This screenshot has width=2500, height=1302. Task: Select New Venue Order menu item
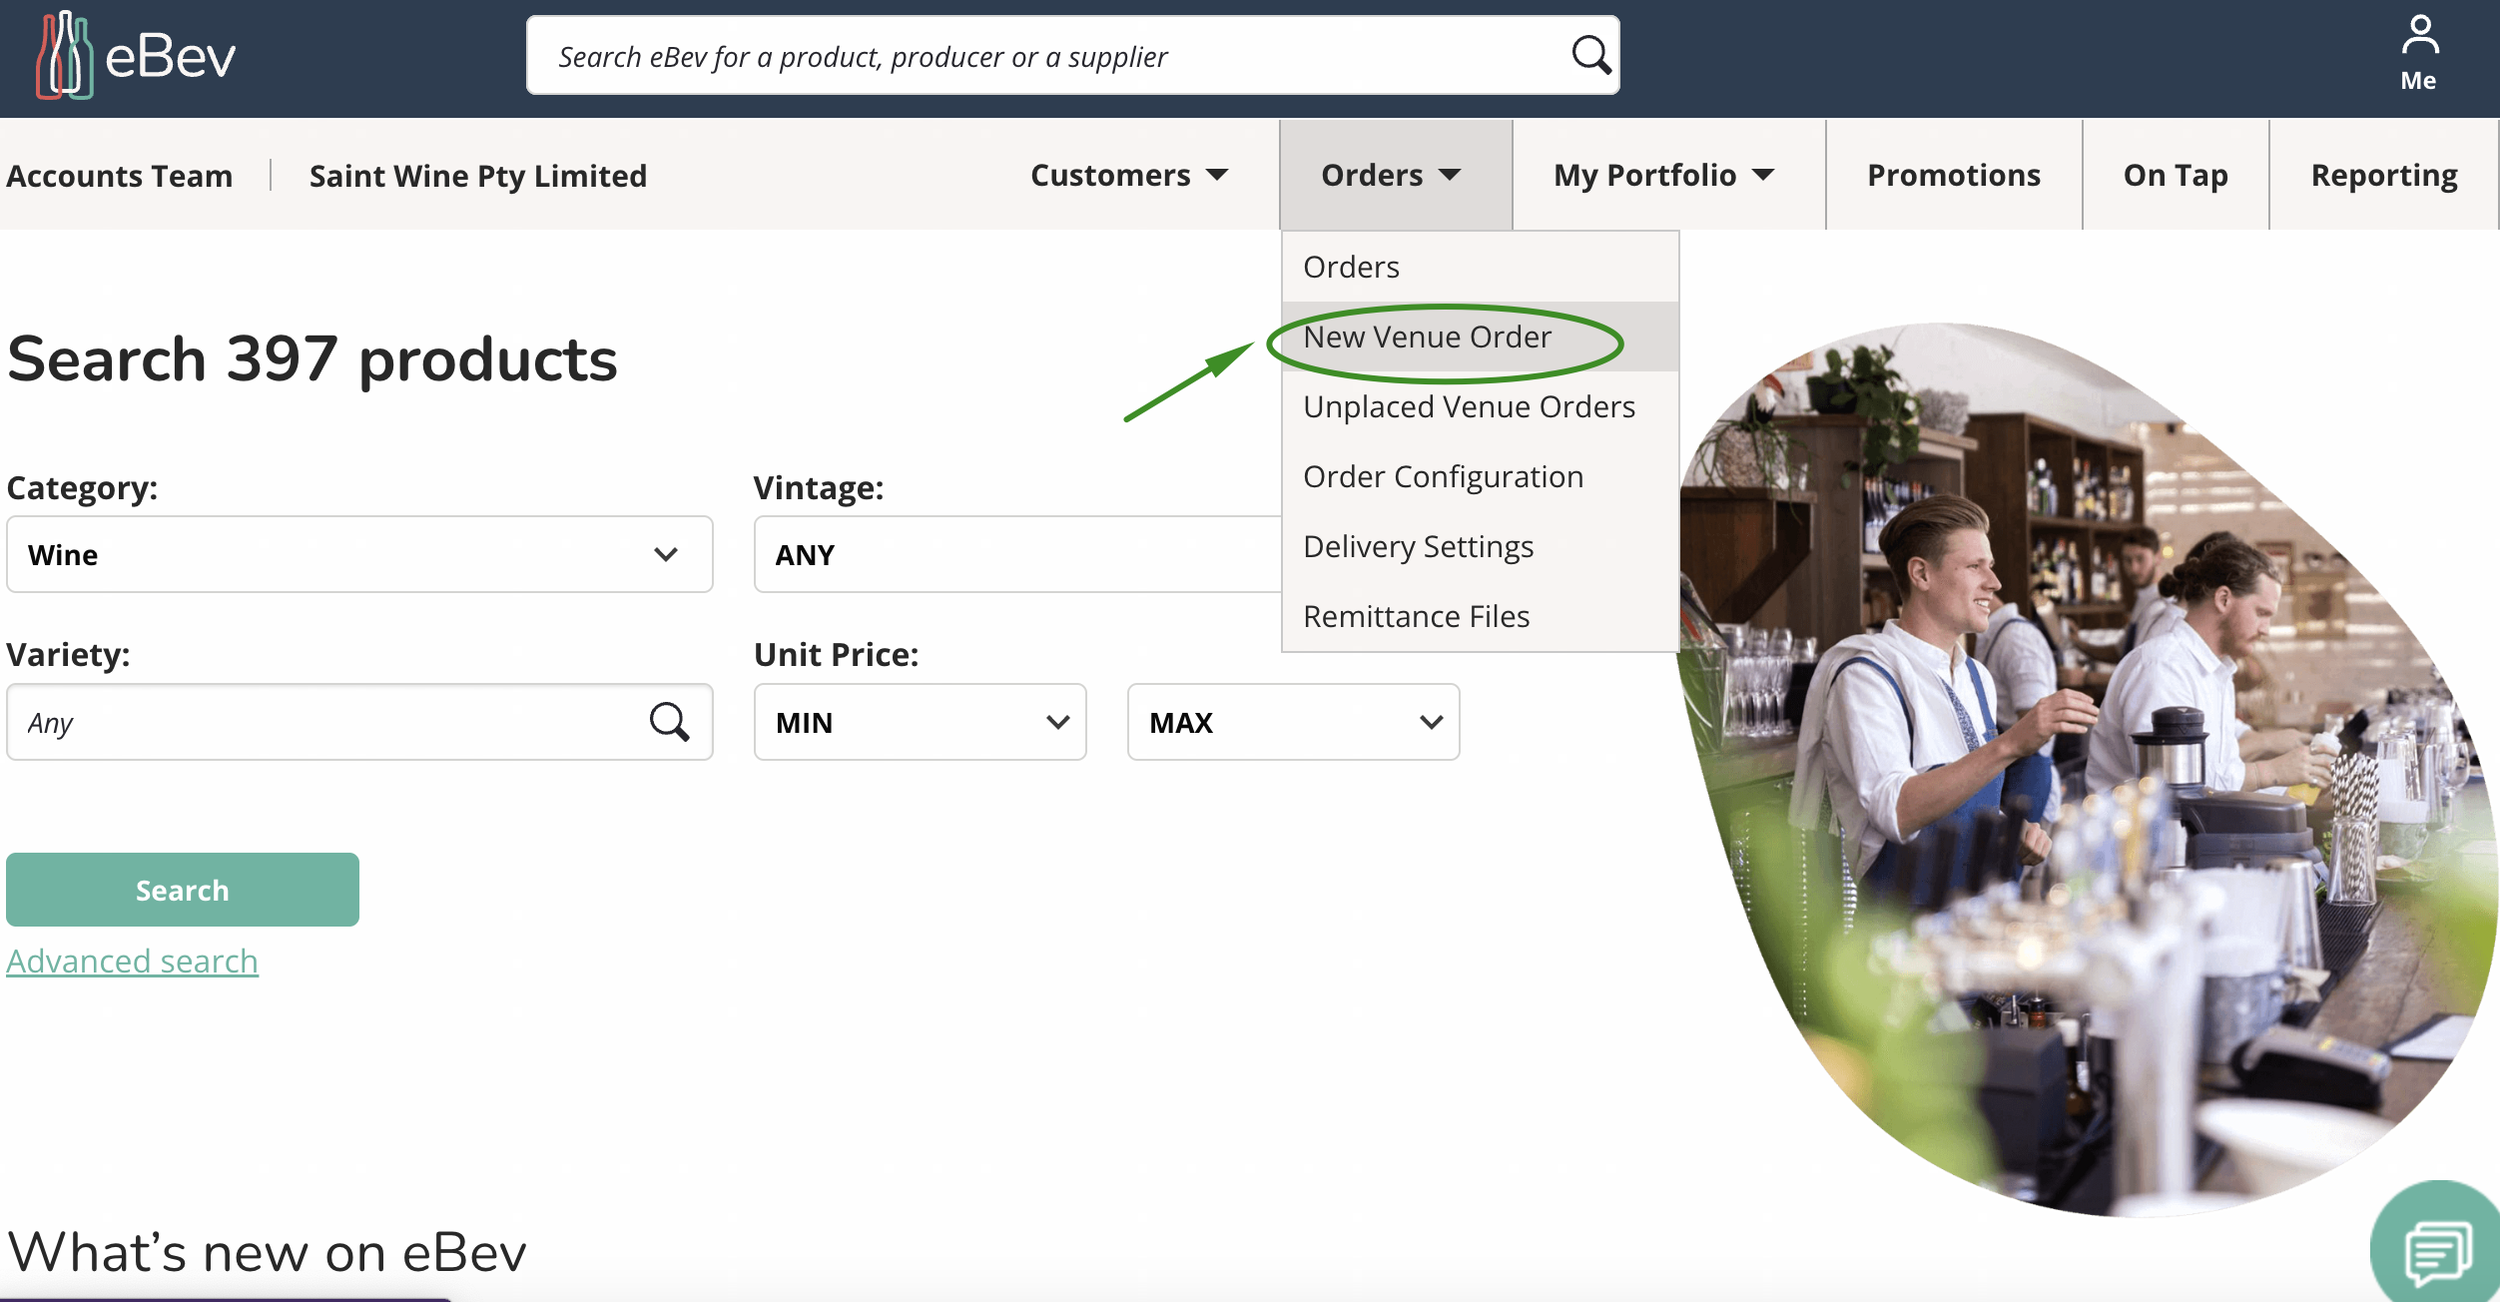pyautogui.click(x=1427, y=337)
